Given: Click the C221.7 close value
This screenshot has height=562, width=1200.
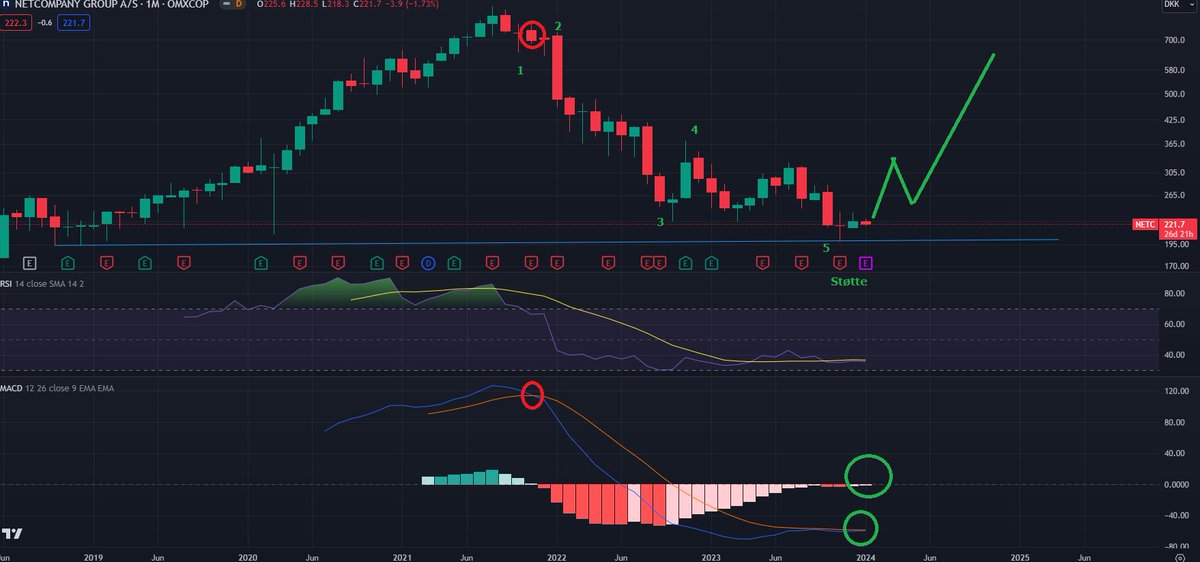Looking at the screenshot, I should (x=367, y=5).
